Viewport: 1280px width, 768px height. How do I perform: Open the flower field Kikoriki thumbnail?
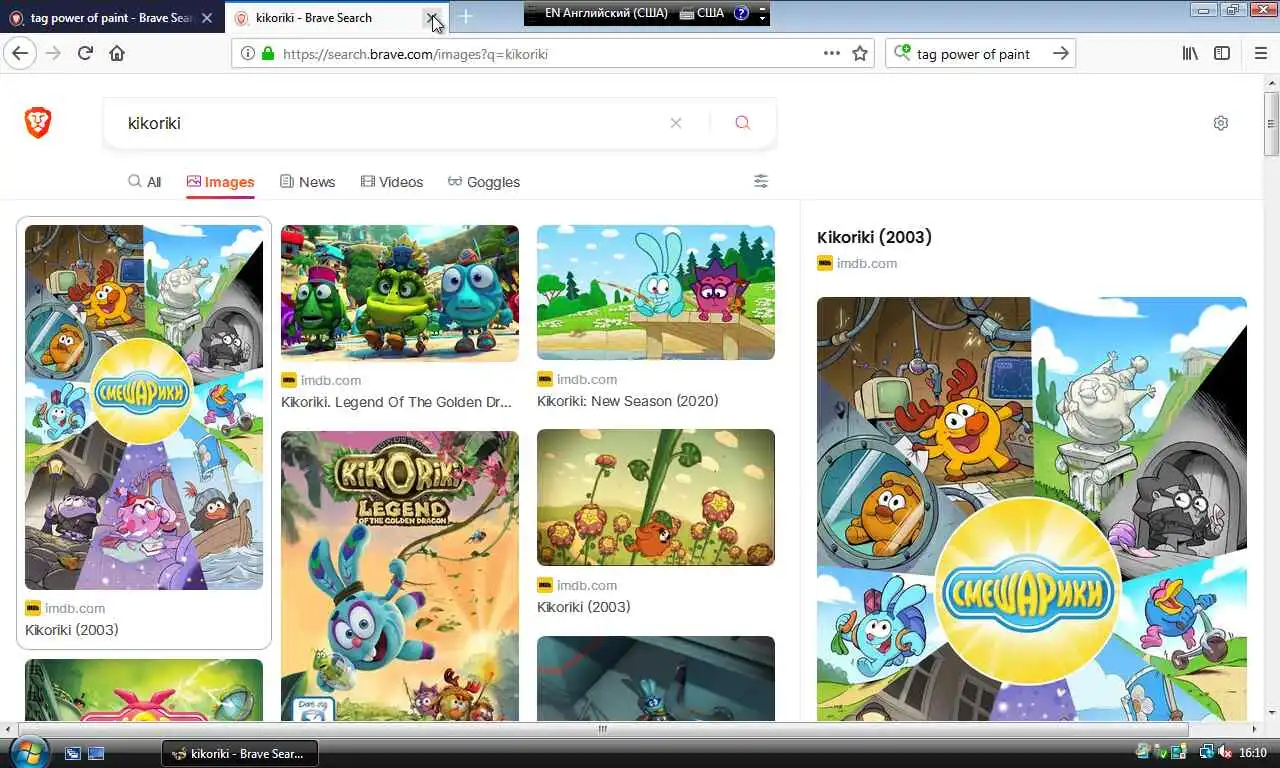click(x=656, y=497)
